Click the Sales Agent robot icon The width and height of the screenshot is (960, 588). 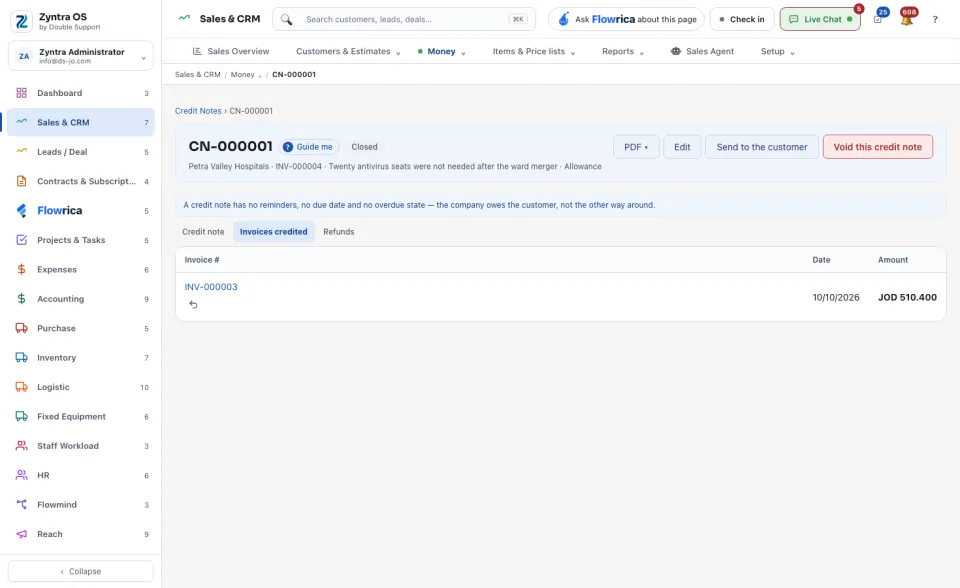[x=675, y=51]
